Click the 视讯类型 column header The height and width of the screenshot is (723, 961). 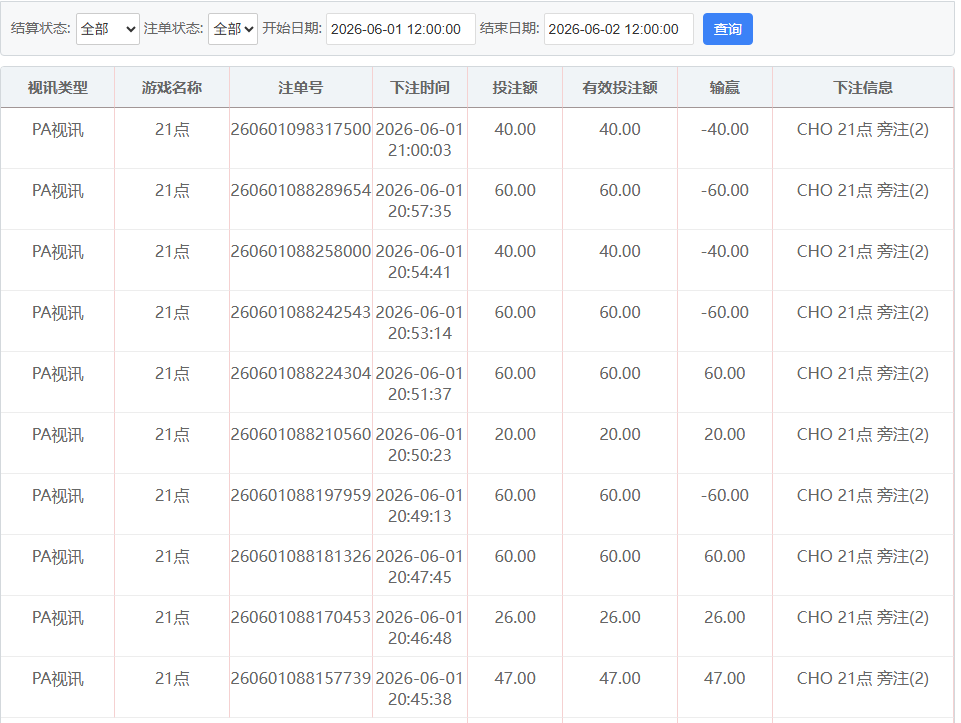(x=58, y=88)
